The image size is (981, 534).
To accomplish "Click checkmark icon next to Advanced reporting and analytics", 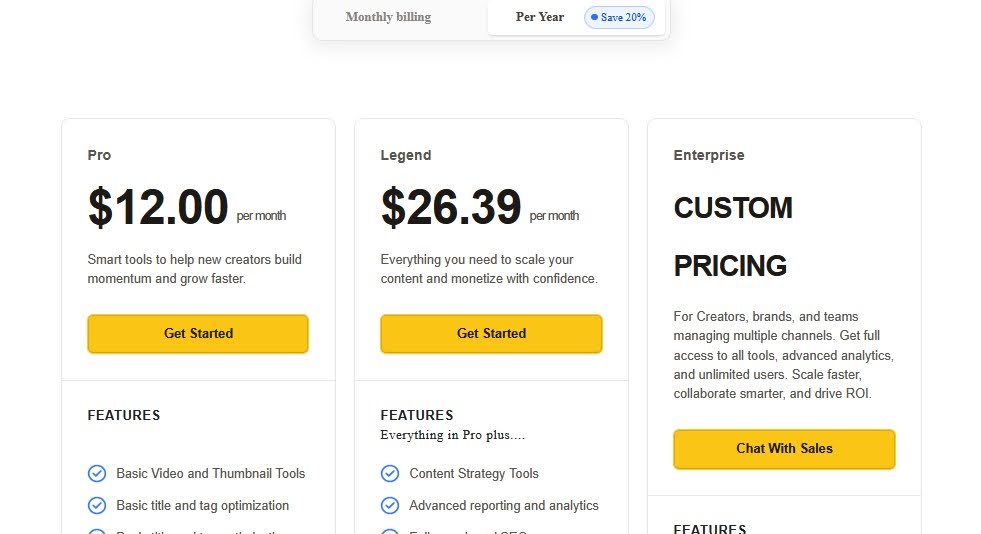I will point(390,506).
